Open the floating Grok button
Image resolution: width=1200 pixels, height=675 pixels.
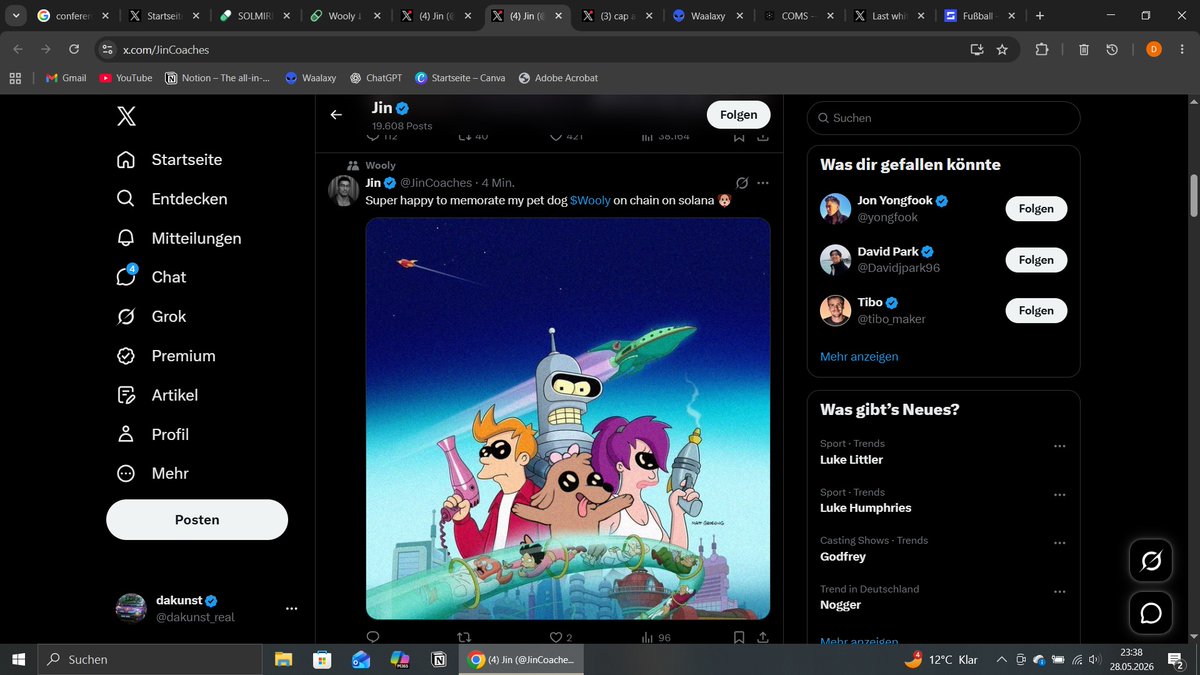coord(1151,562)
